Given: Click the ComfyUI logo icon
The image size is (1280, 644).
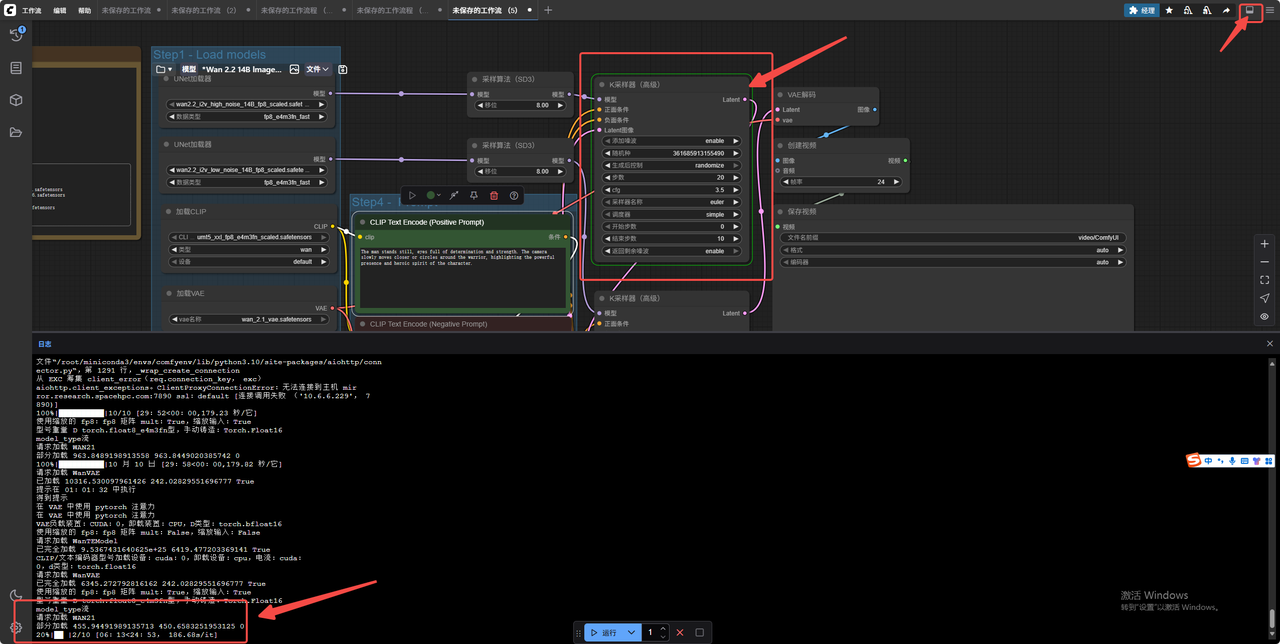Looking at the screenshot, I should tap(8, 10).
